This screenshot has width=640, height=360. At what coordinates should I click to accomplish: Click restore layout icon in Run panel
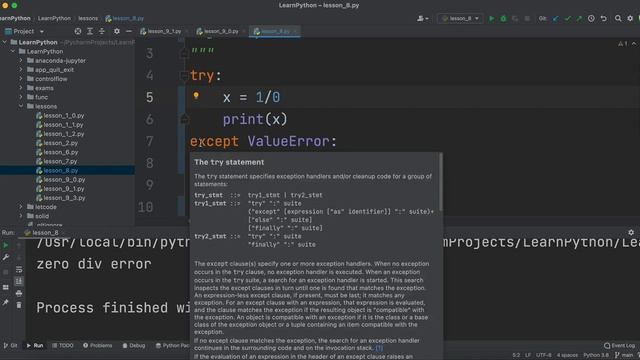click(x=6, y=287)
